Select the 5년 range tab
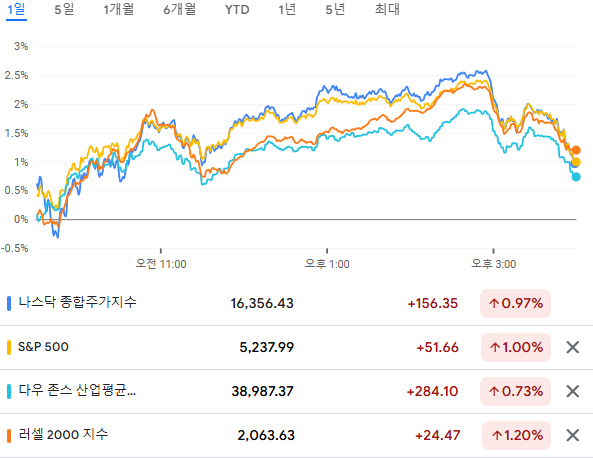 click(x=335, y=9)
